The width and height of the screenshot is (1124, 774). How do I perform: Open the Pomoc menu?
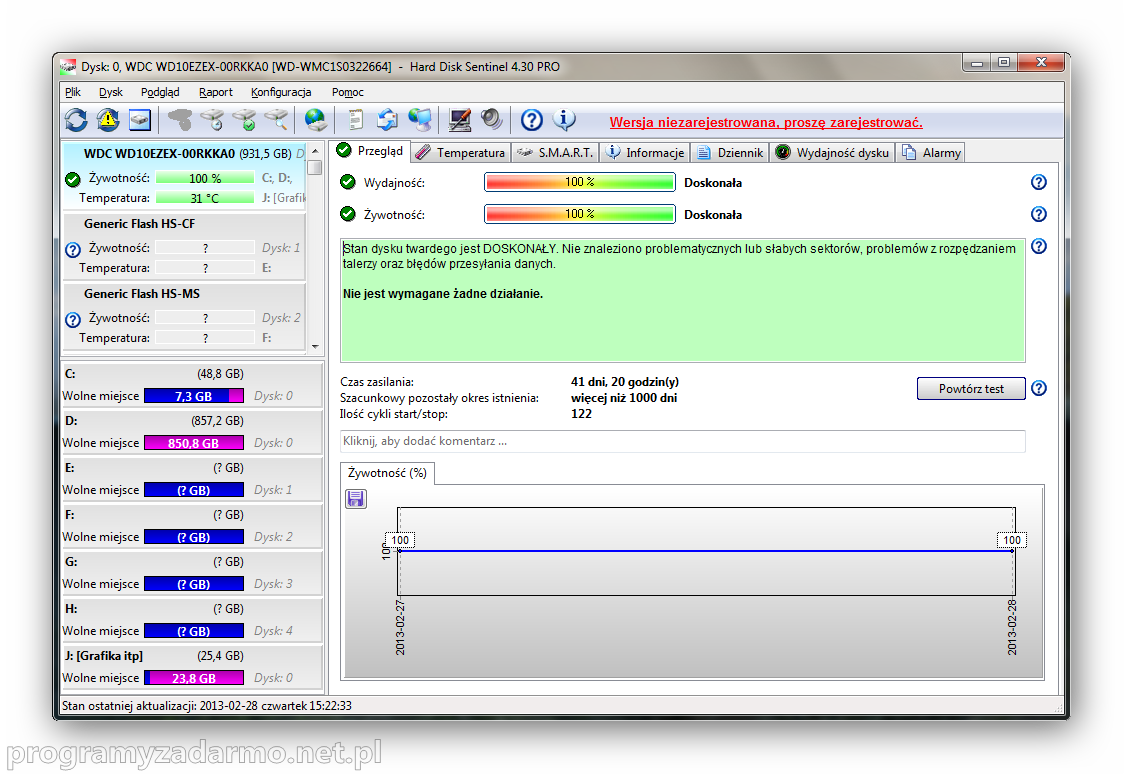(348, 92)
